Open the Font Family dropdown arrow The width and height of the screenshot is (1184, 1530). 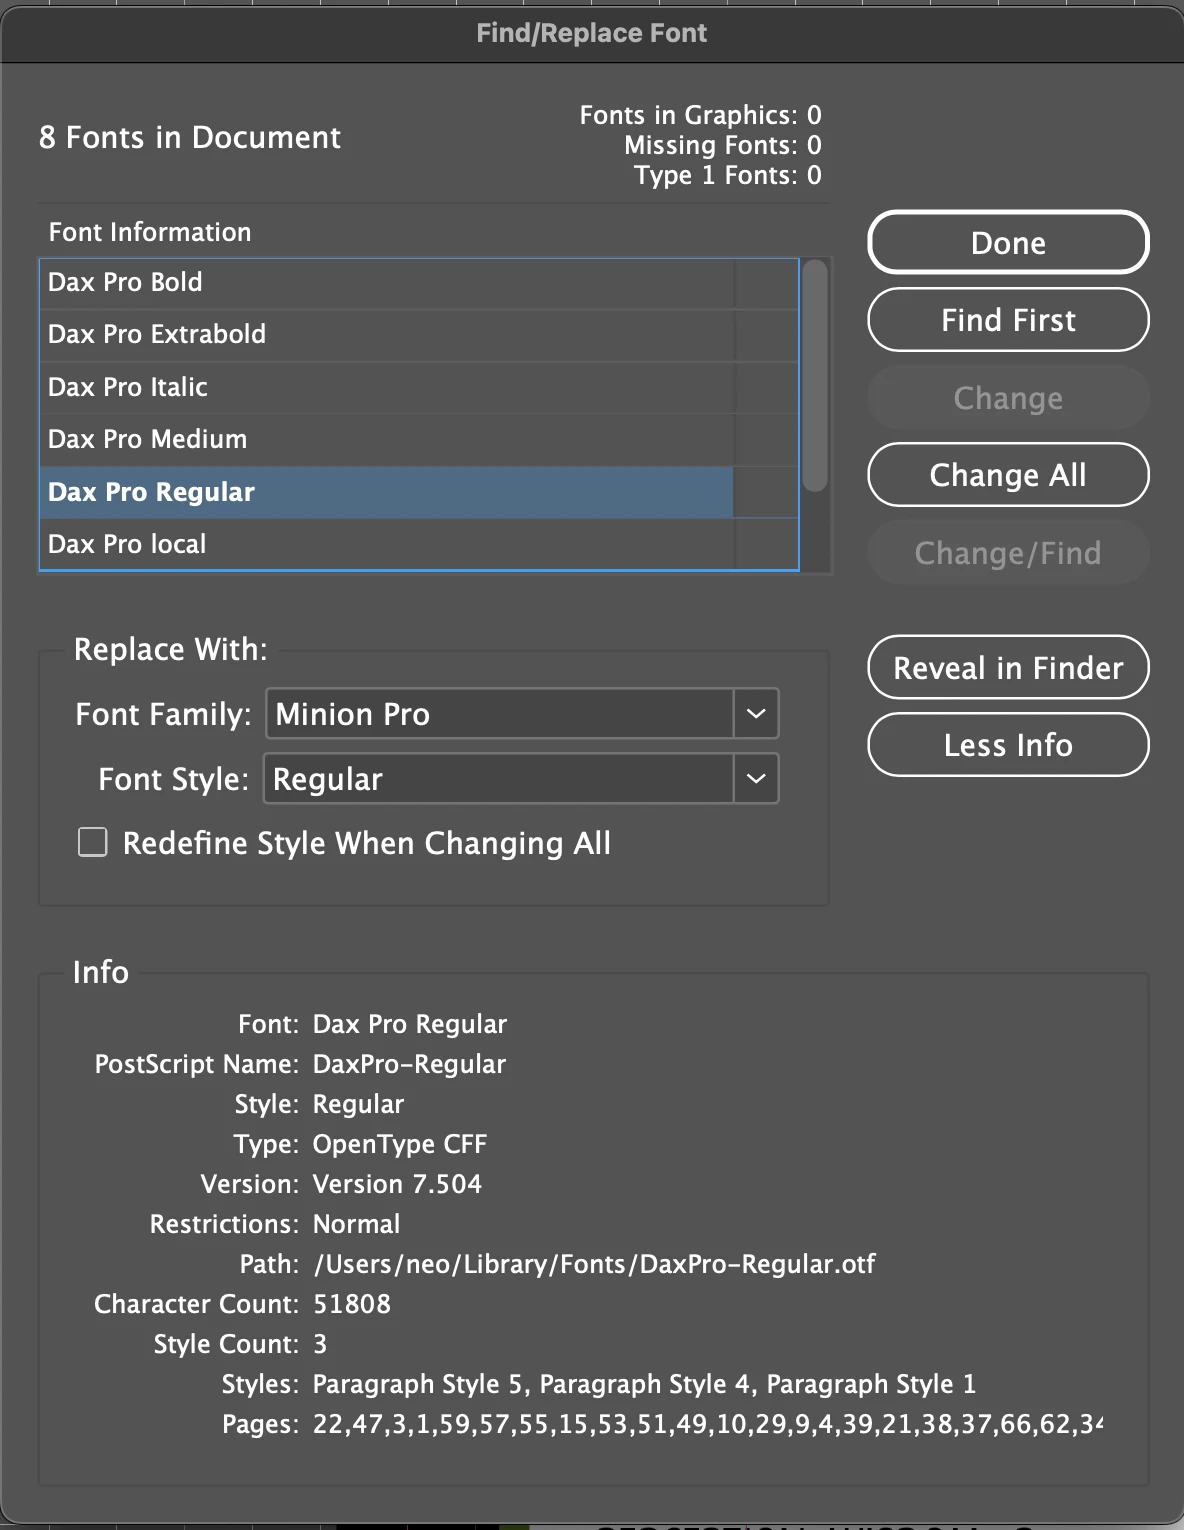pos(756,714)
